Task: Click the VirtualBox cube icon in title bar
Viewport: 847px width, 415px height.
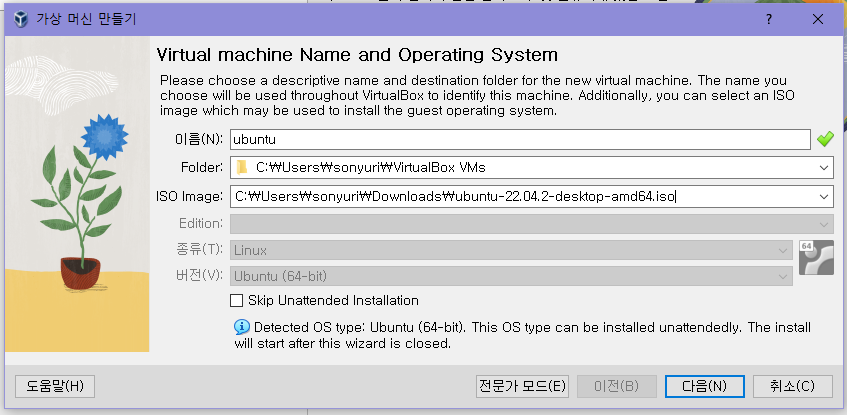Action: (x=21, y=19)
